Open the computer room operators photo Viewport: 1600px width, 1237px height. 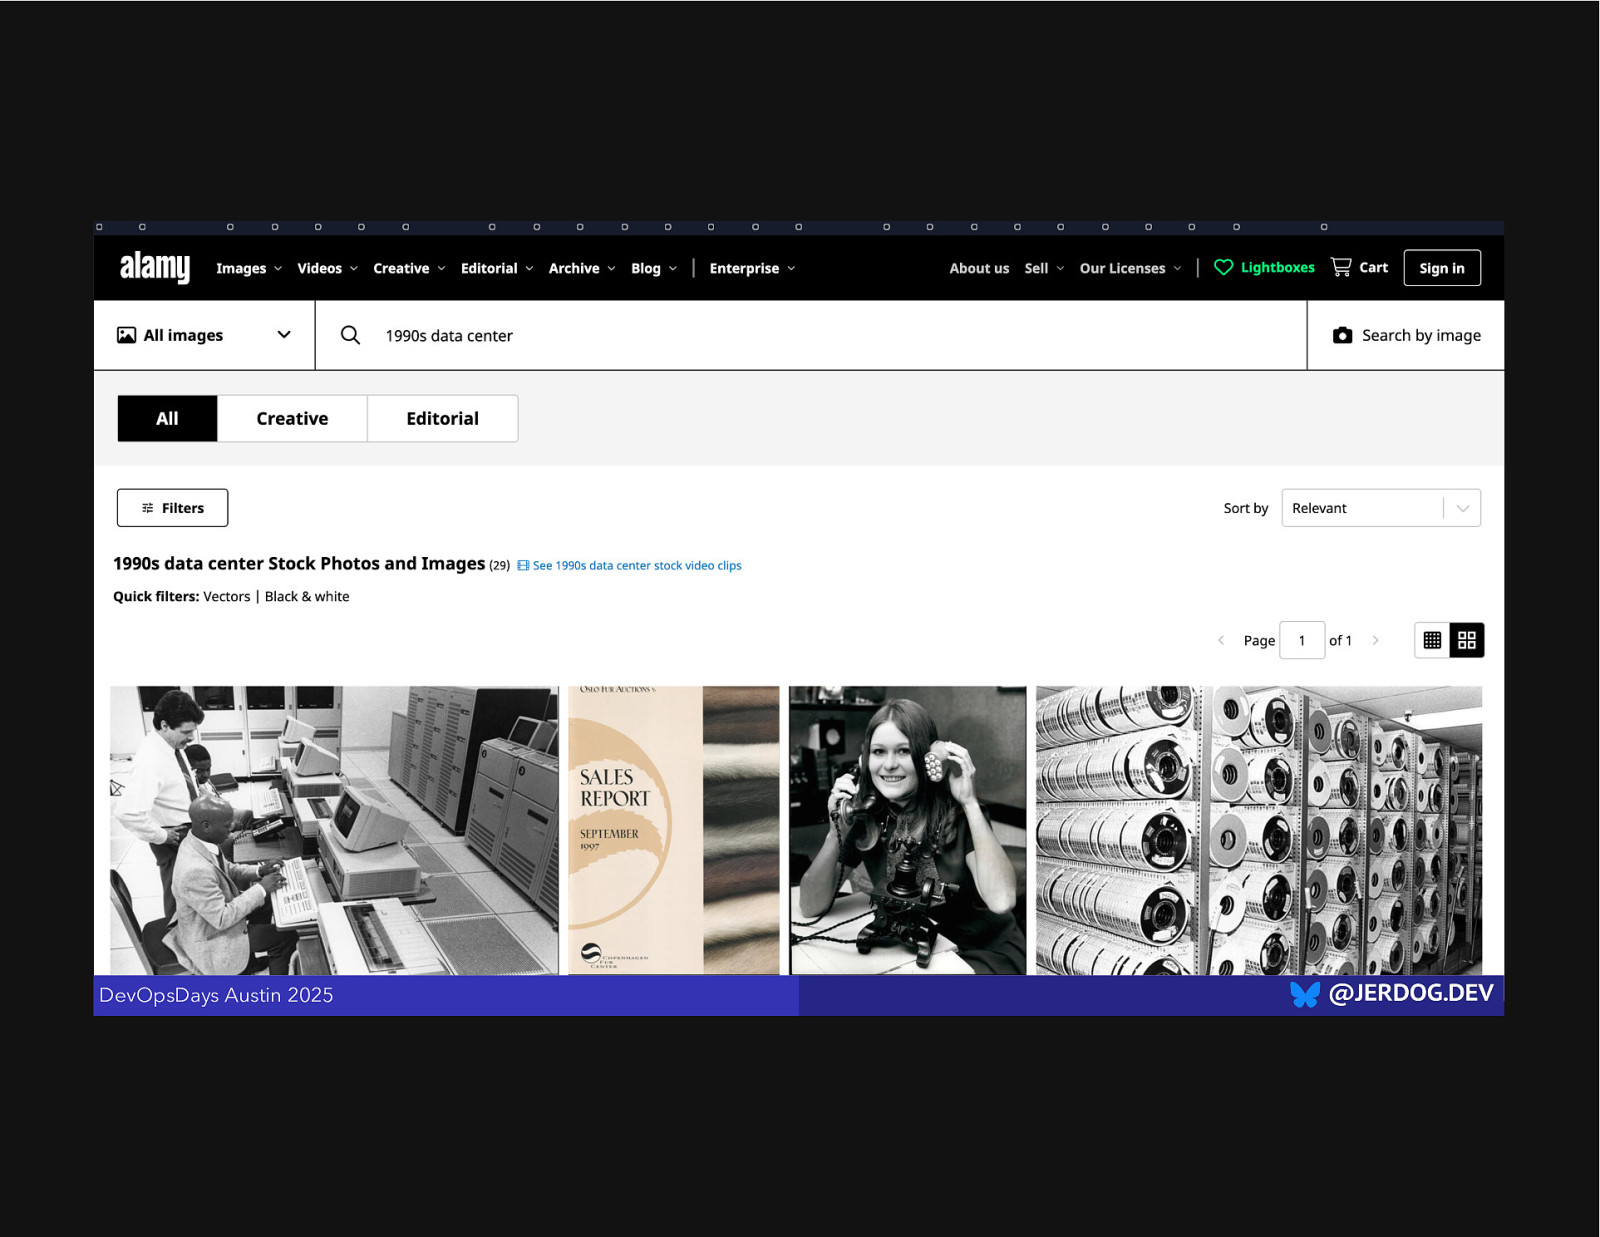pos(334,830)
